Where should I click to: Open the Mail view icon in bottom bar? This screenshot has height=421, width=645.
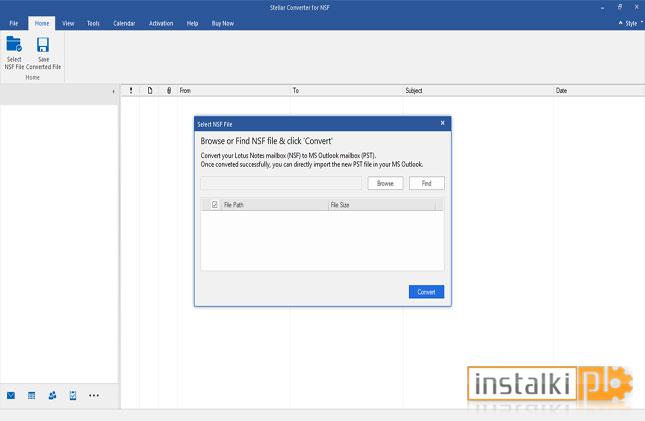[x=11, y=395]
